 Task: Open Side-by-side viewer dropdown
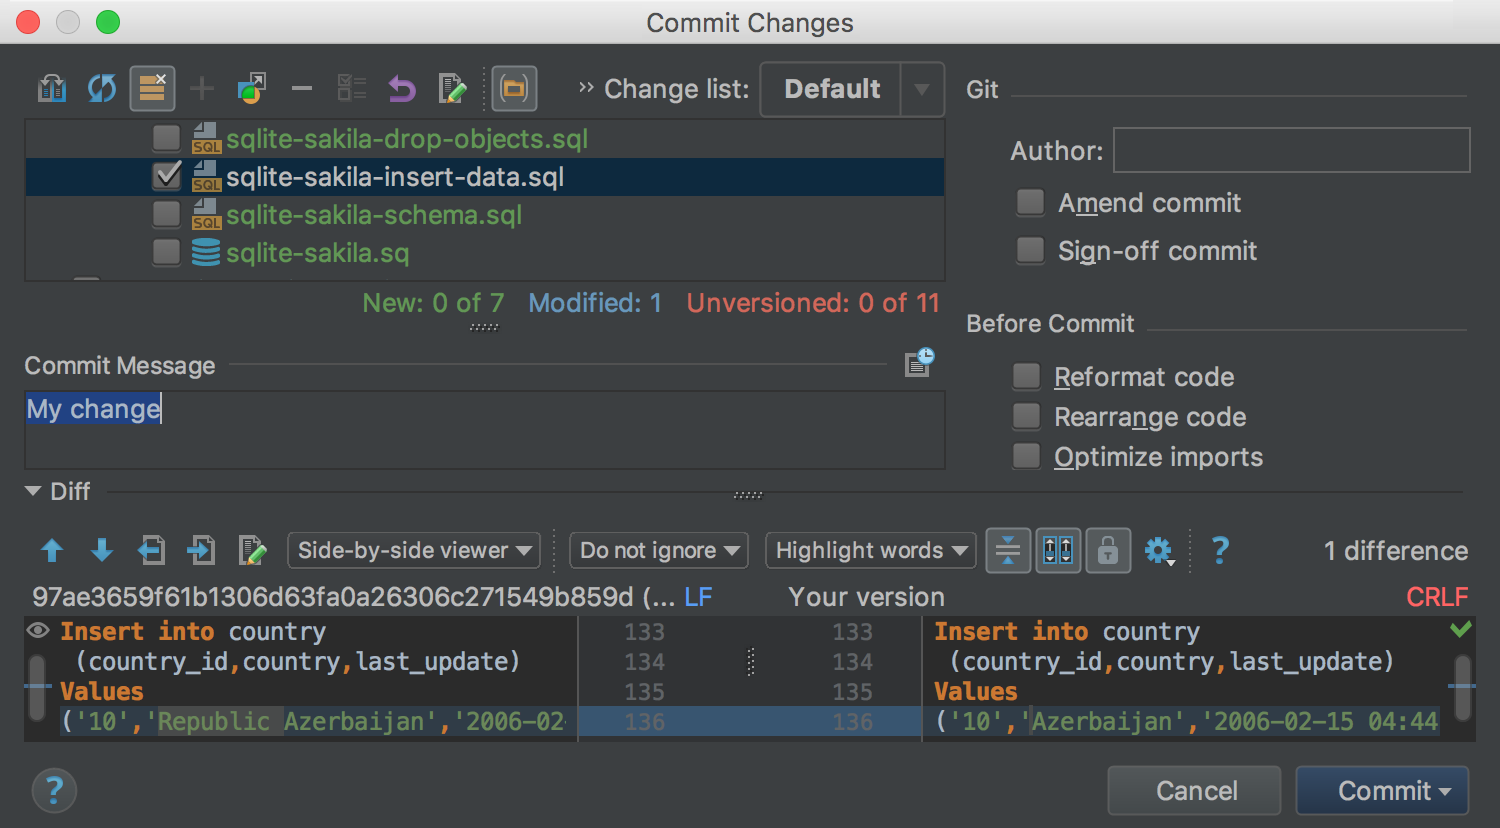pyautogui.click(x=414, y=550)
